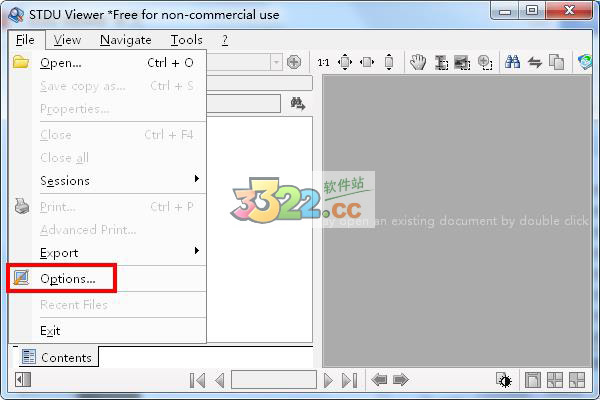Open the ? help menu
Viewport: 600px width, 400px height.
(225, 40)
